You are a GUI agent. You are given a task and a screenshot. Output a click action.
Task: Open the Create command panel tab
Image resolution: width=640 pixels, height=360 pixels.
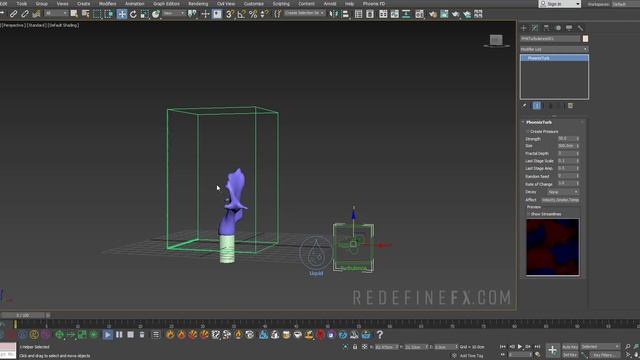coord(524,28)
